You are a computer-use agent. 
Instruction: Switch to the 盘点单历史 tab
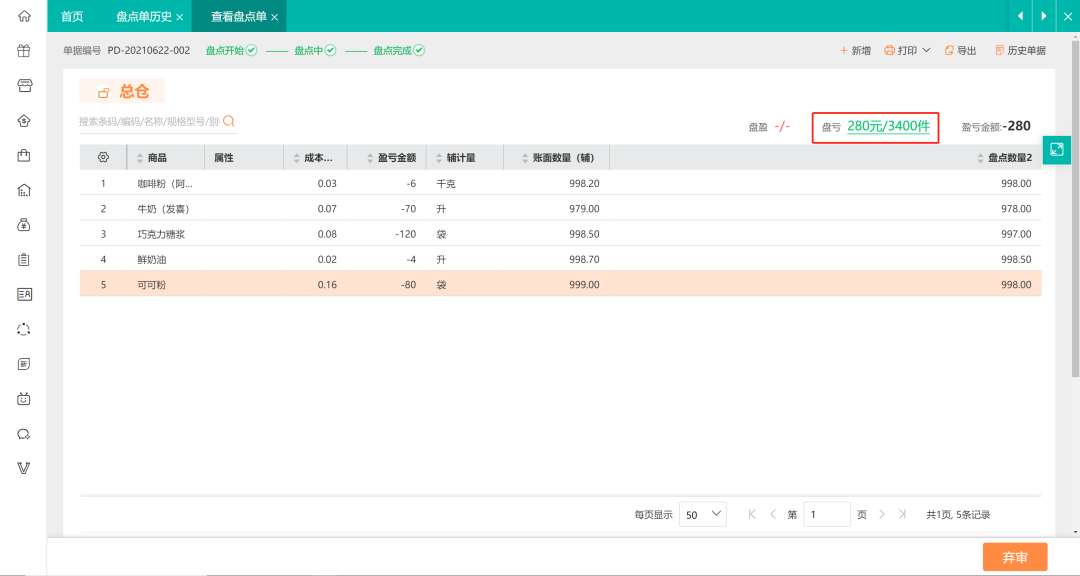pyautogui.click(x=143, y=16)
